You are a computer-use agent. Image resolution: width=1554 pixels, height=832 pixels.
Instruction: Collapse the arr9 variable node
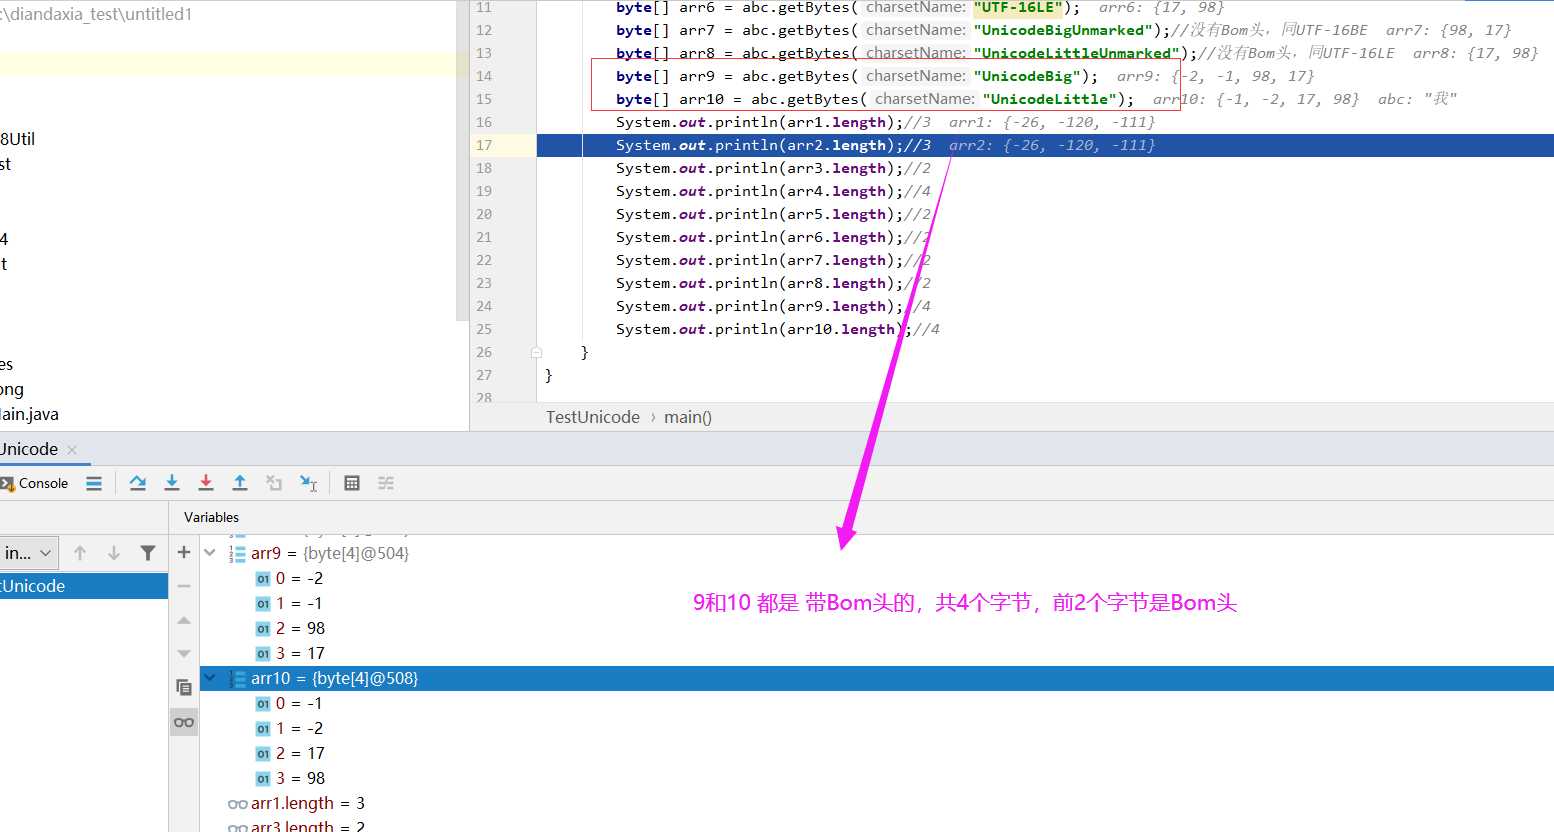pos(210,553)
